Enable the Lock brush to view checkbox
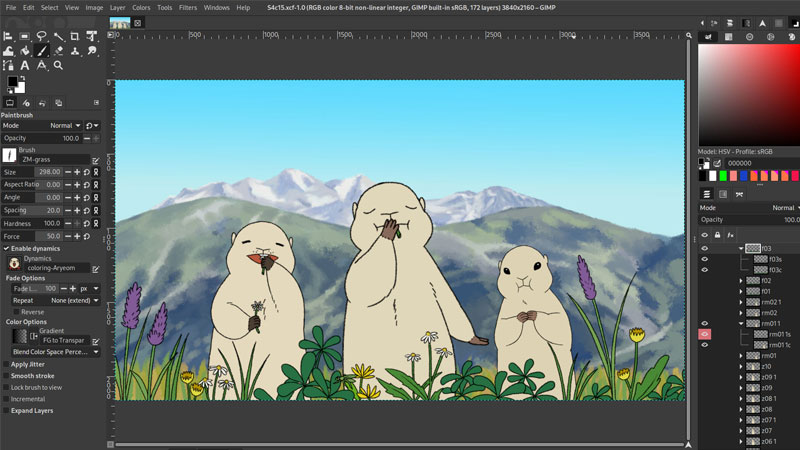 coord(6,387)
